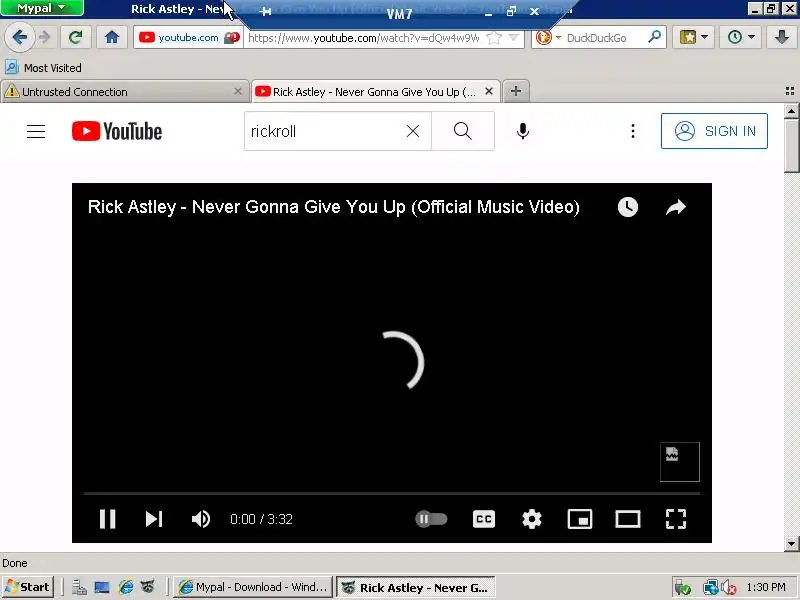Viewport: 800px width, 600px height.
Task: Clear the rickroll search text
Action: tap(413, 131)
